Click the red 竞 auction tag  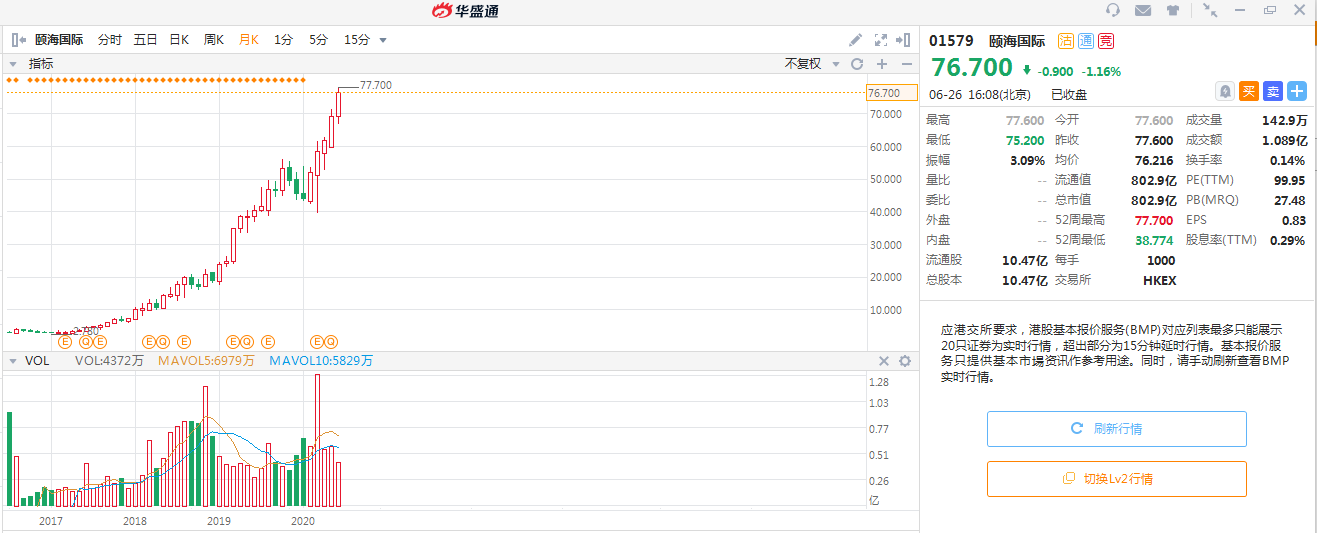coord(1105,41)
